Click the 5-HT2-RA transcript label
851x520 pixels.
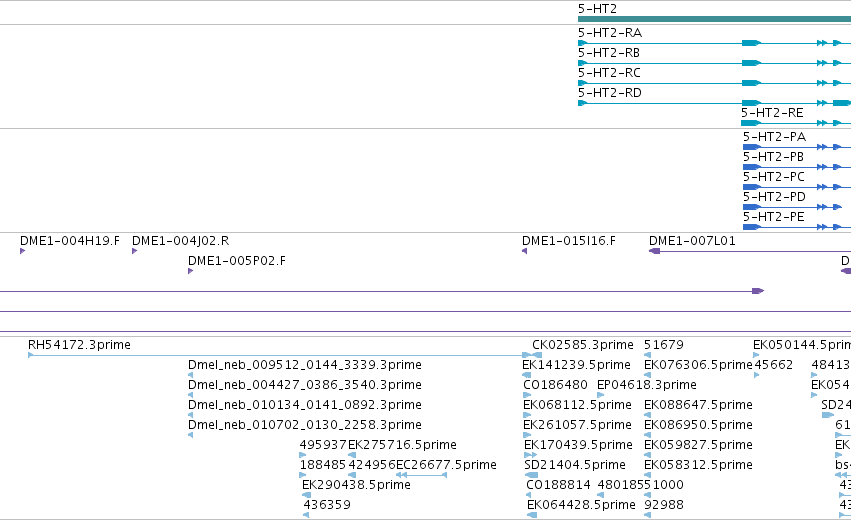click(x=609, y=33)
